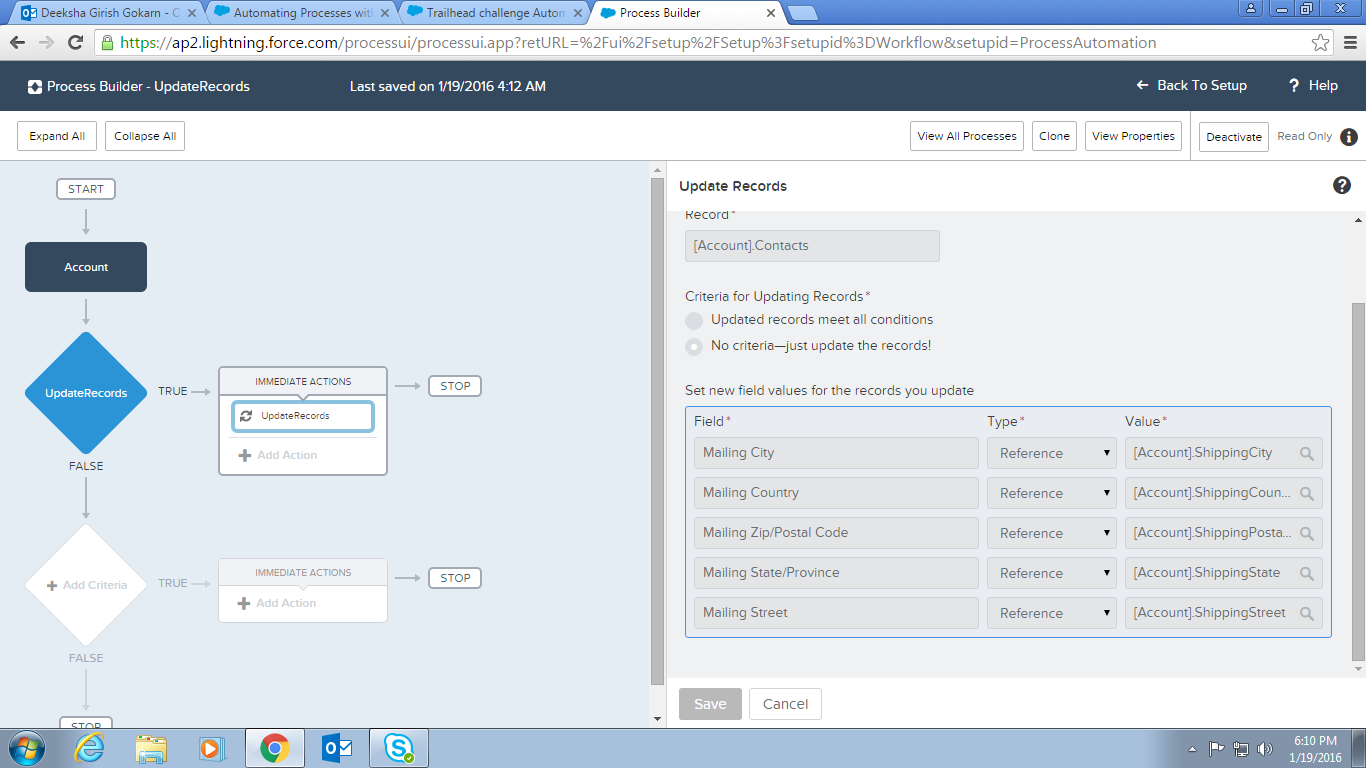Cancel the Update Records changes
This screenshot has width=1366, height=768.
[785, 704]
